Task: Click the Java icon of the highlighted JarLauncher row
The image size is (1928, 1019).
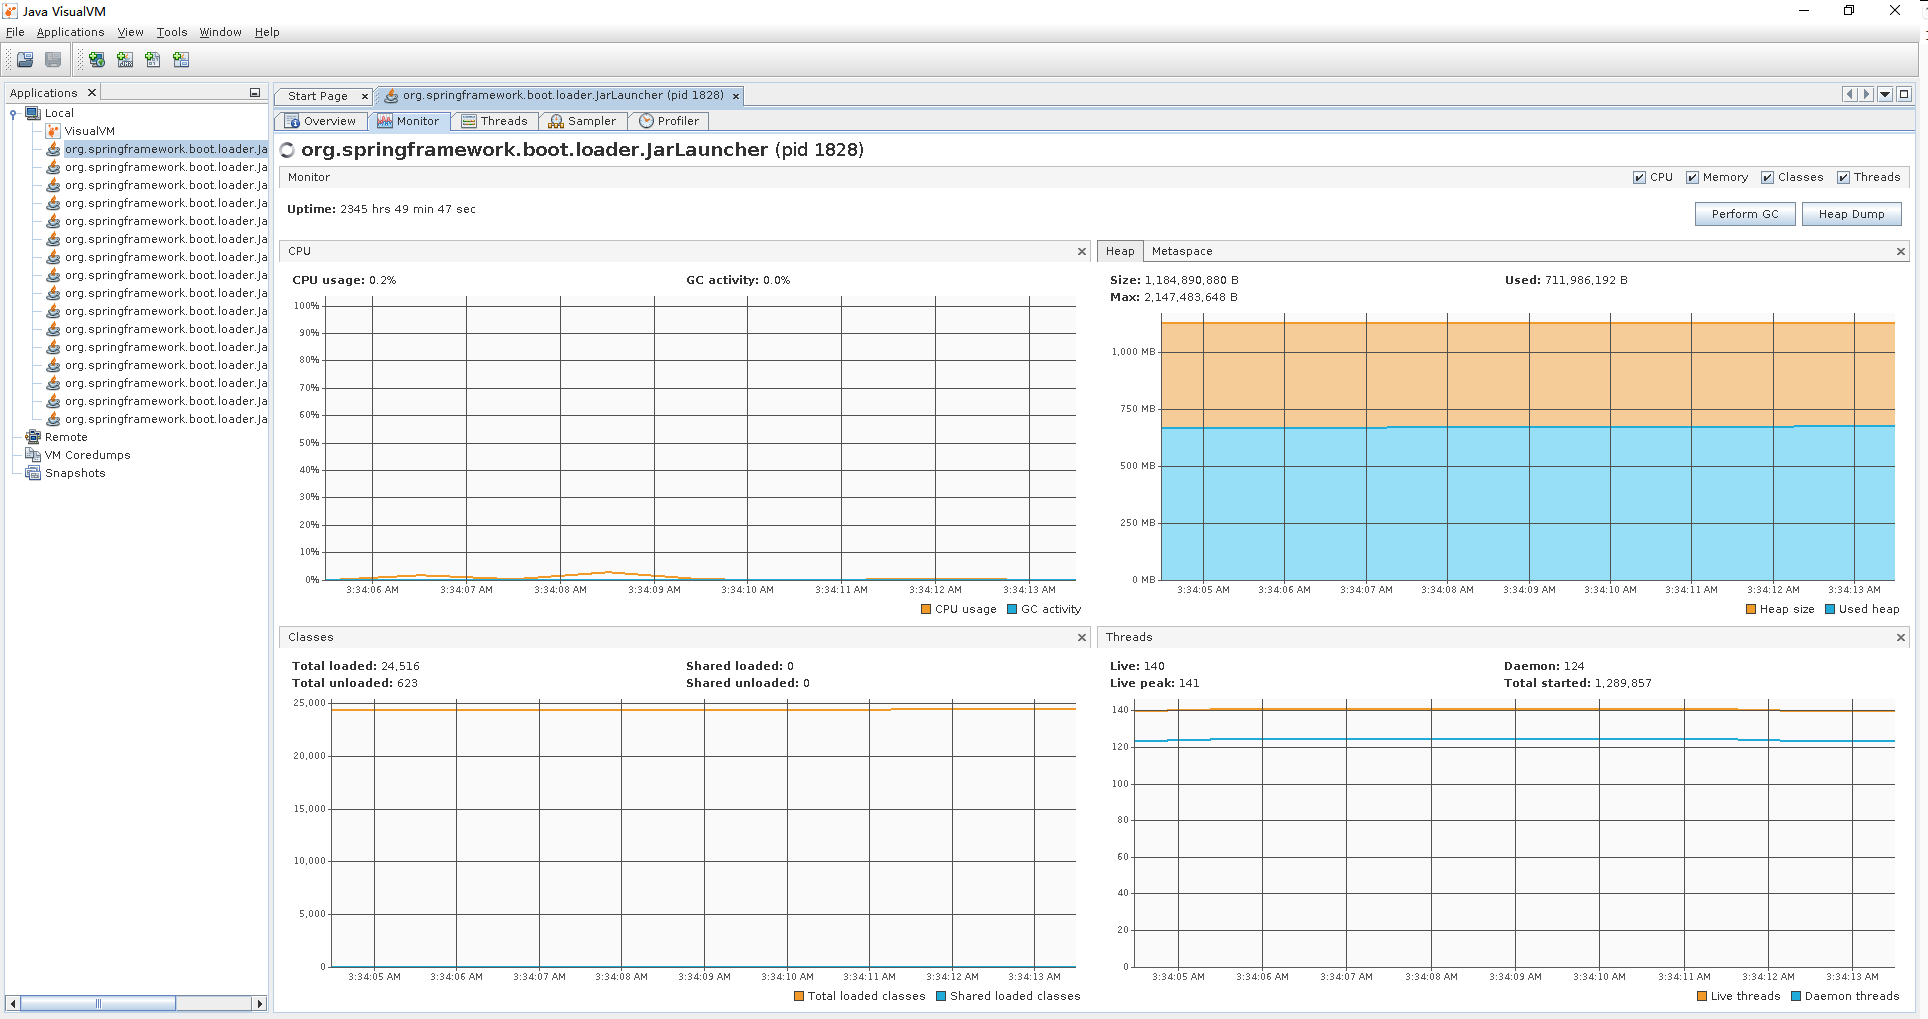Action: pyautogui.click(x=53, y=149)
